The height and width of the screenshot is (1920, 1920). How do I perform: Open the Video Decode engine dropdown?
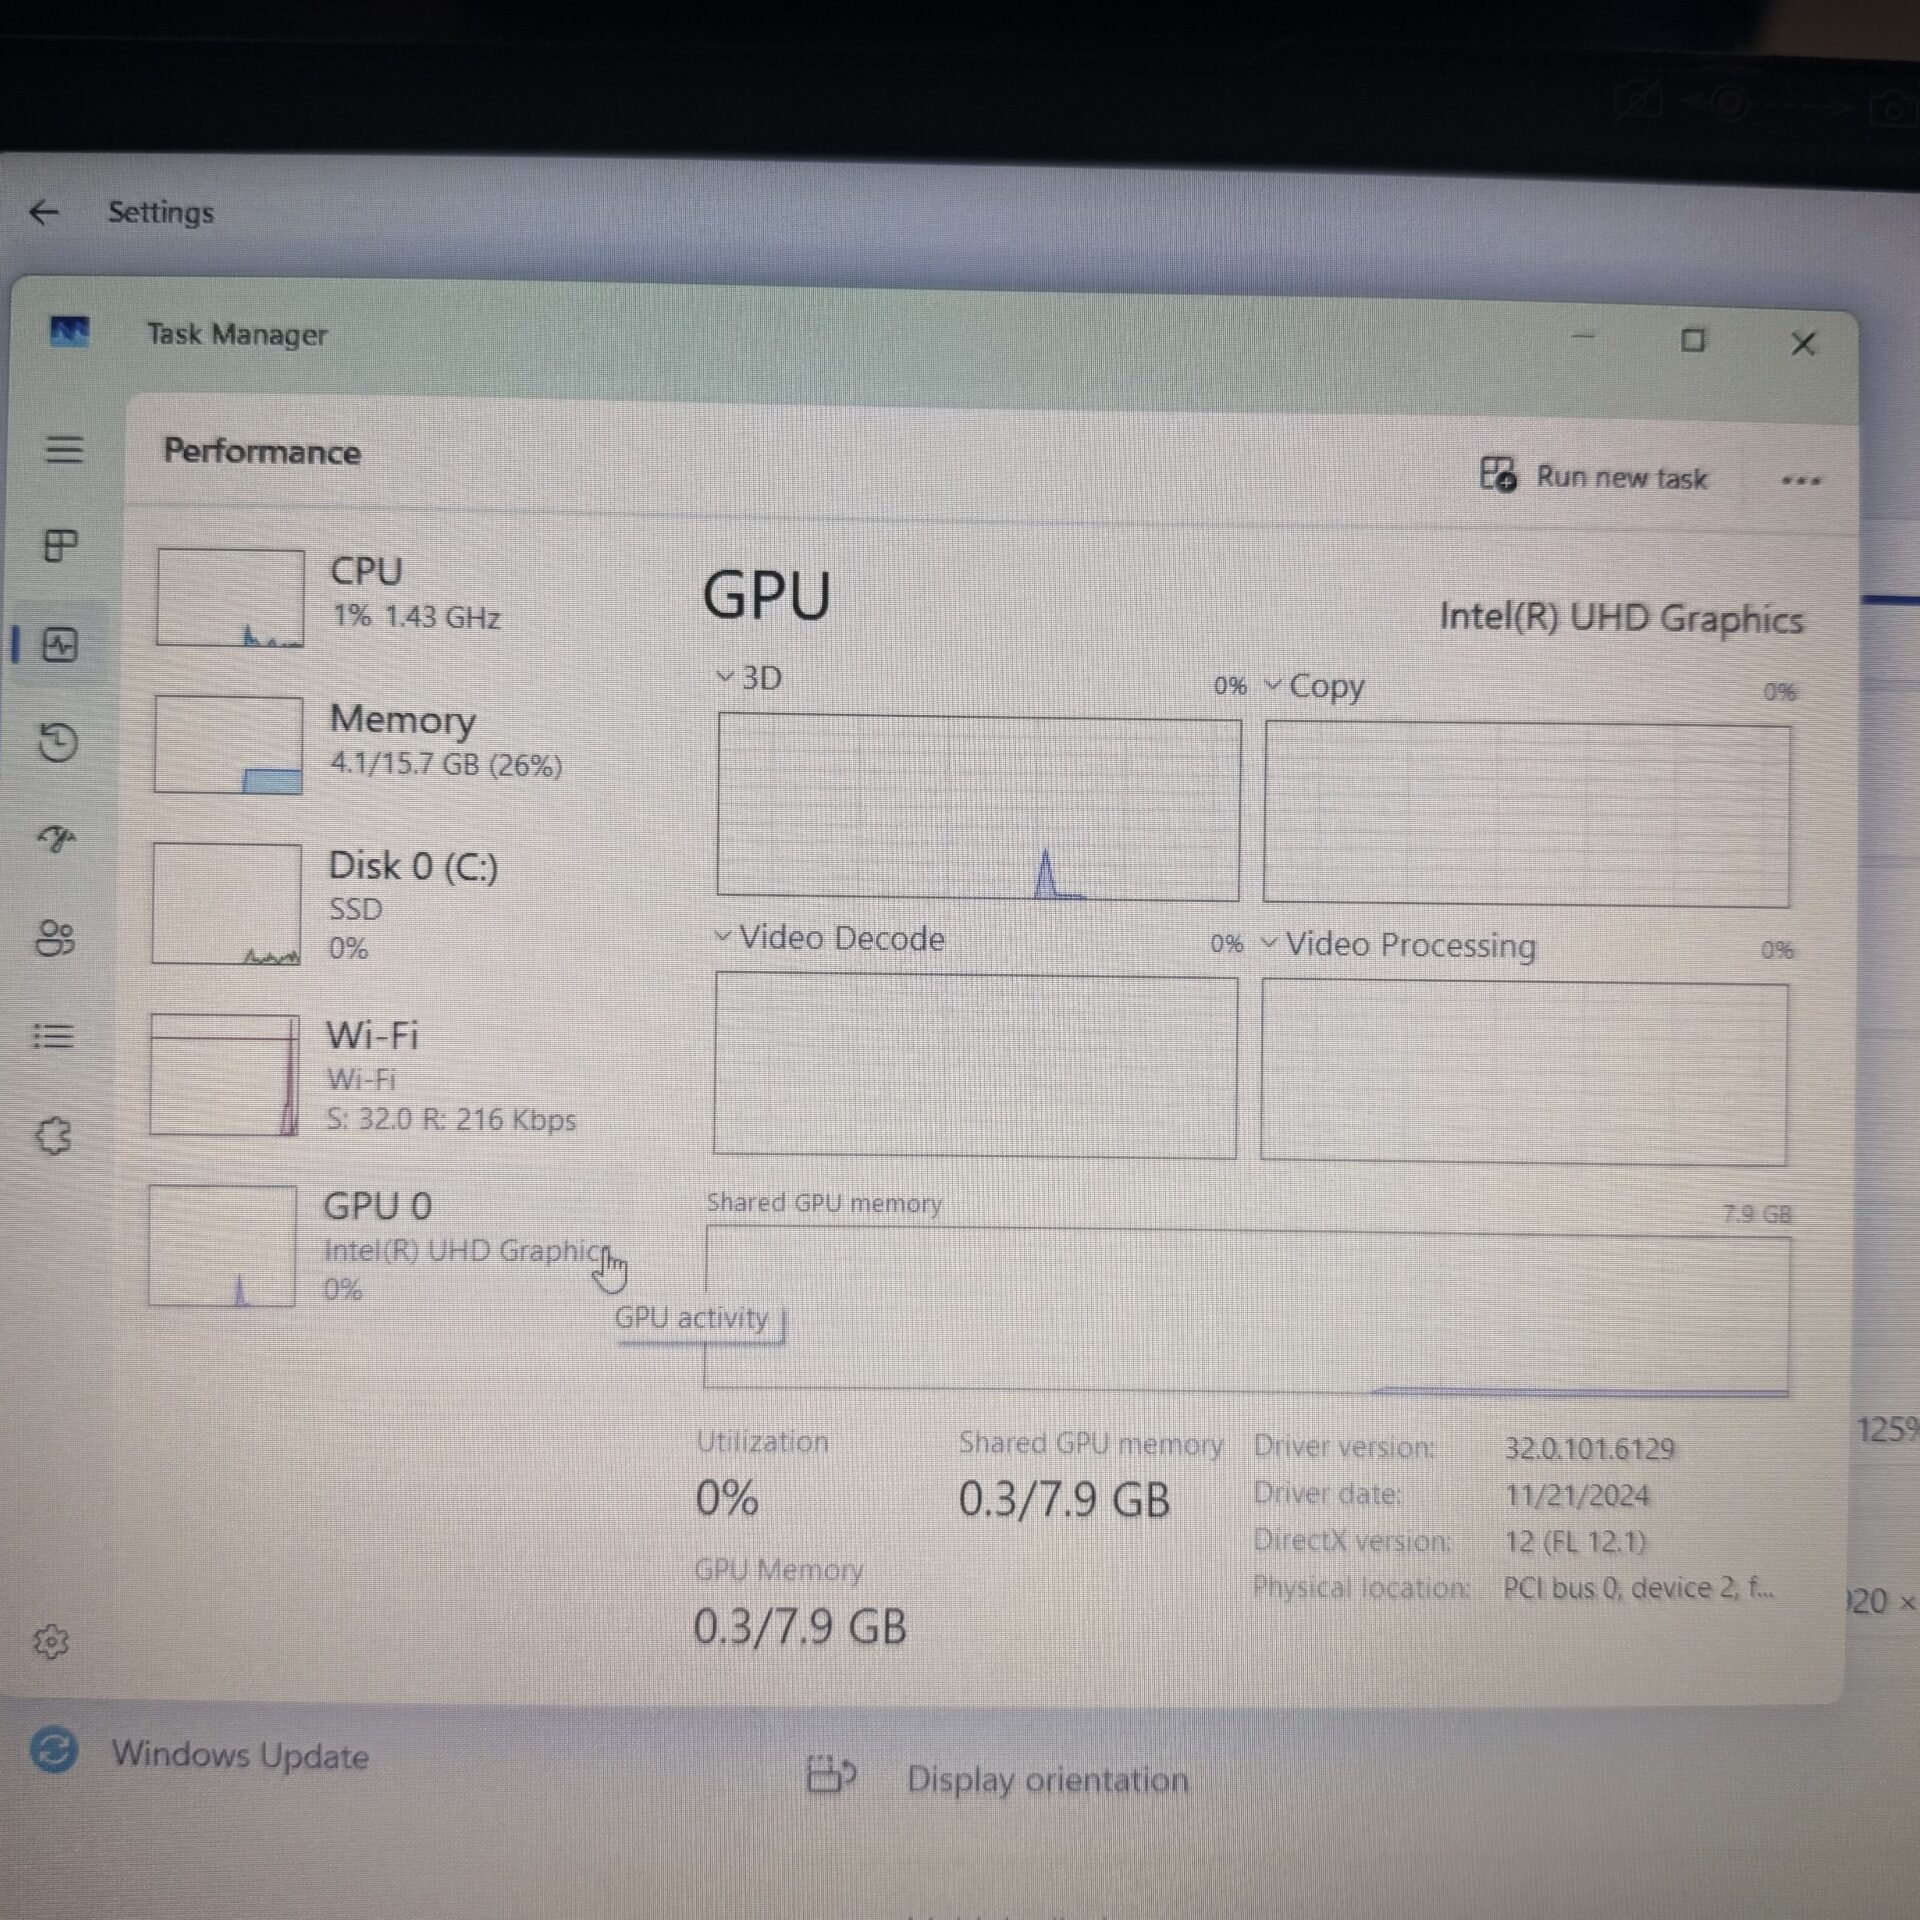[830, 938]
